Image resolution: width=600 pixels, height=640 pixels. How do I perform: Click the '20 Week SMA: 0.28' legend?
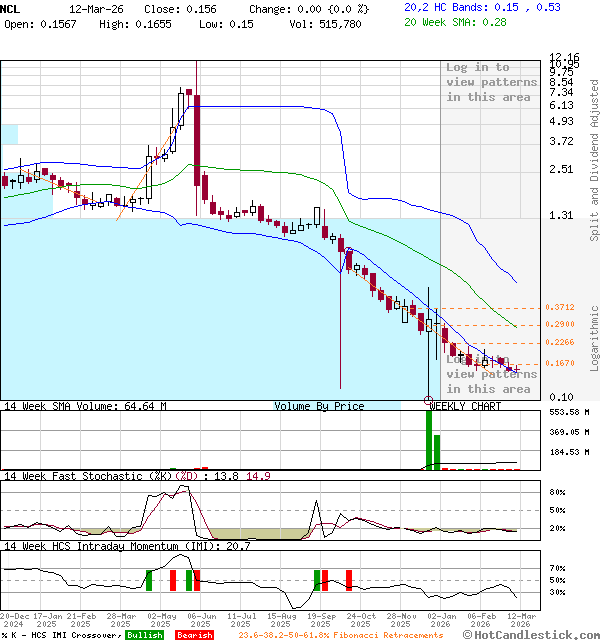[464, 23]
